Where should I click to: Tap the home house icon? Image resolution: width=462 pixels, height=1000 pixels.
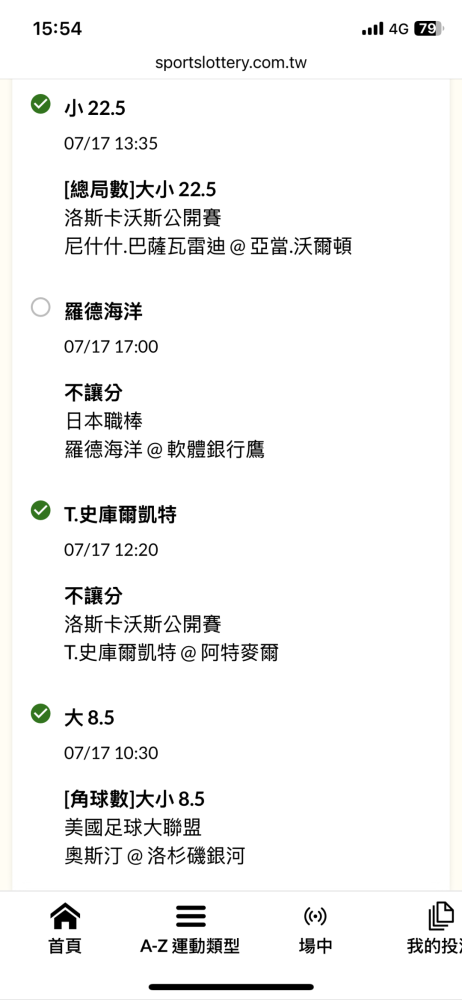[x=64, y=916]
